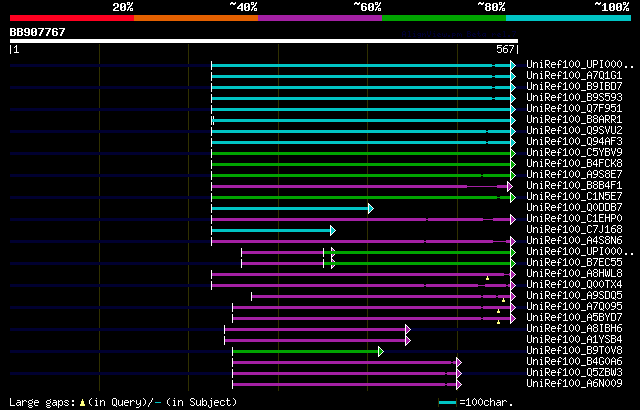Open the UniRef100_Q7F951 hit label
The height and width of the screenshot is (410, 640).
click(x=574, y=109)
